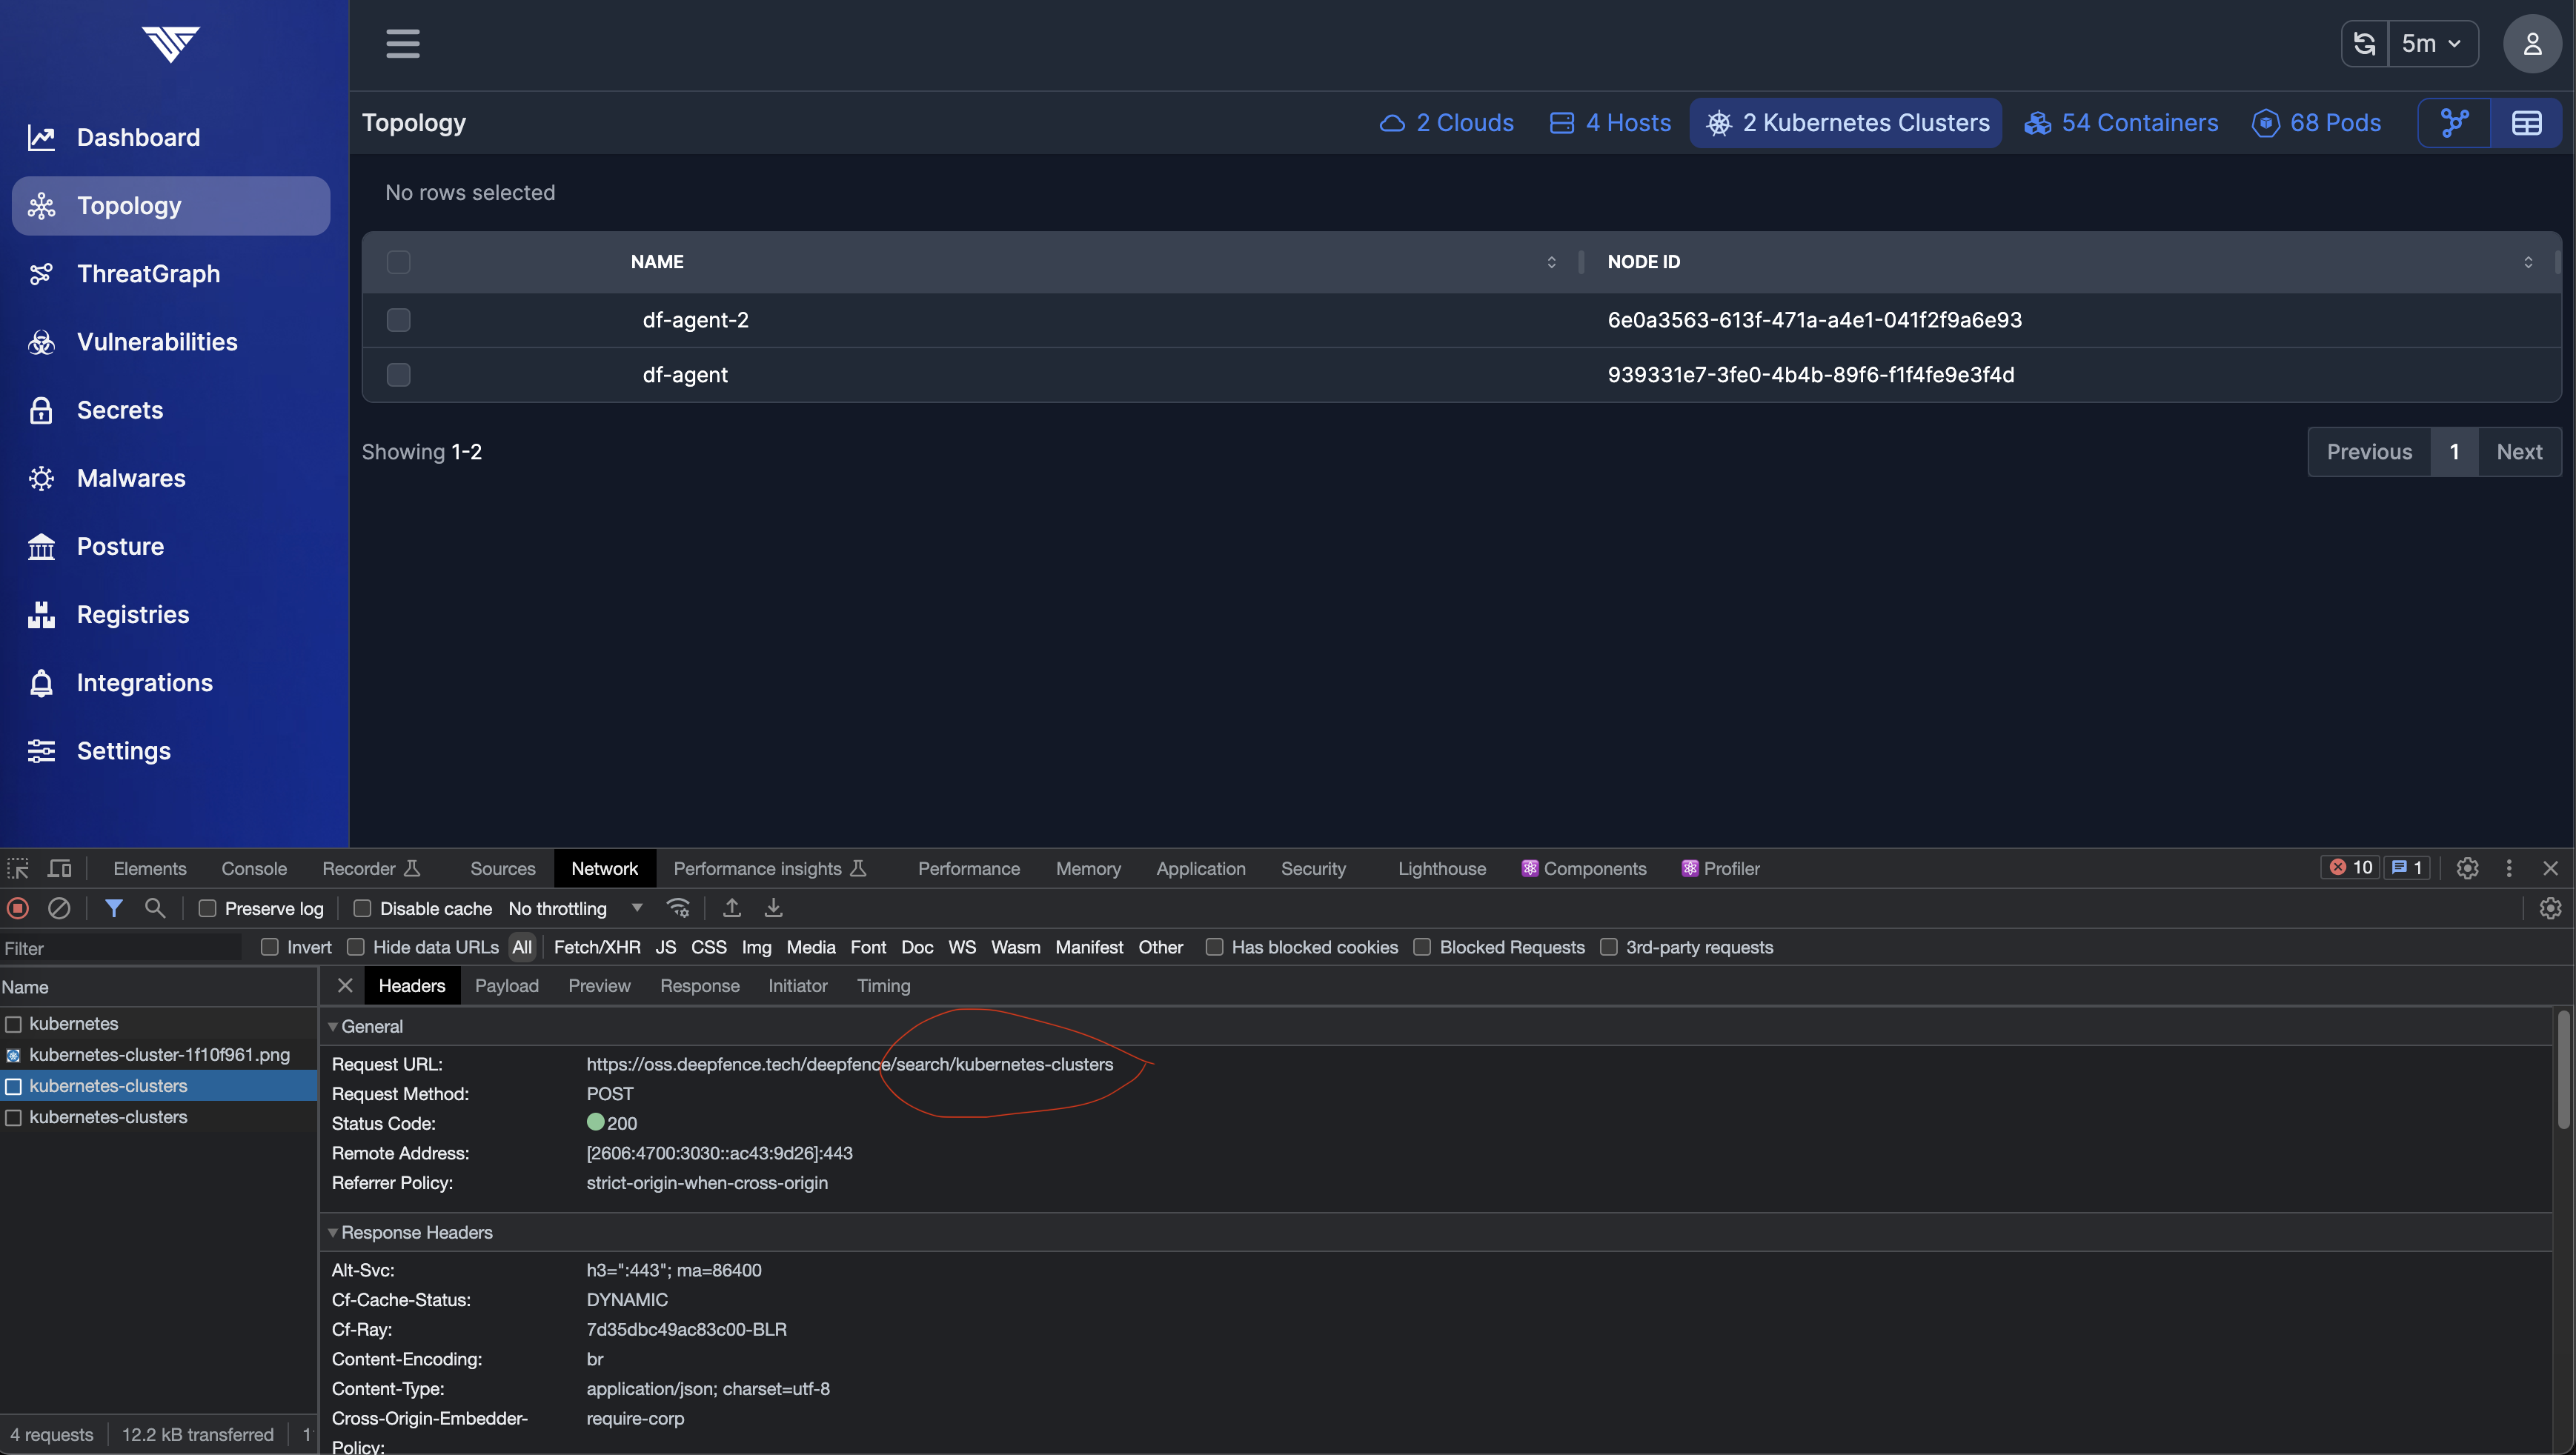Go to the Next page of results
The width and height of the screenshot is (2576, 1455).
(2519, 451)
